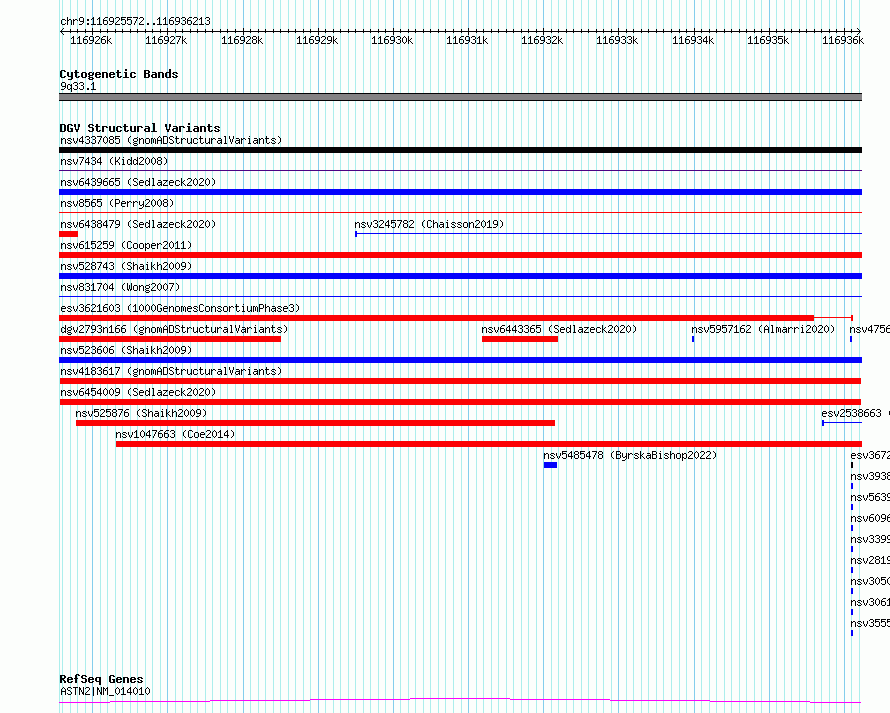Click the 116934k ruler position label
Screen dimensions: 890x713
[692, 40]
